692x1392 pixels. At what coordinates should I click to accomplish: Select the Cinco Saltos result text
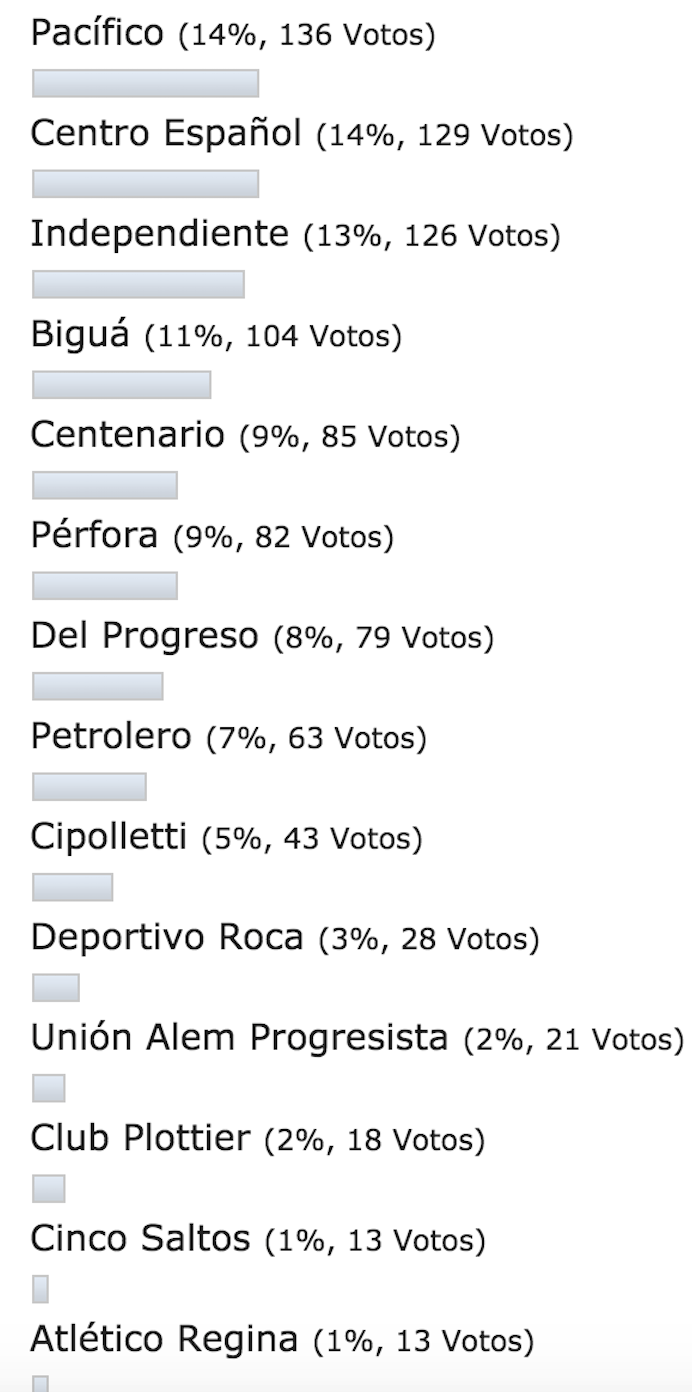[258, 1239]
